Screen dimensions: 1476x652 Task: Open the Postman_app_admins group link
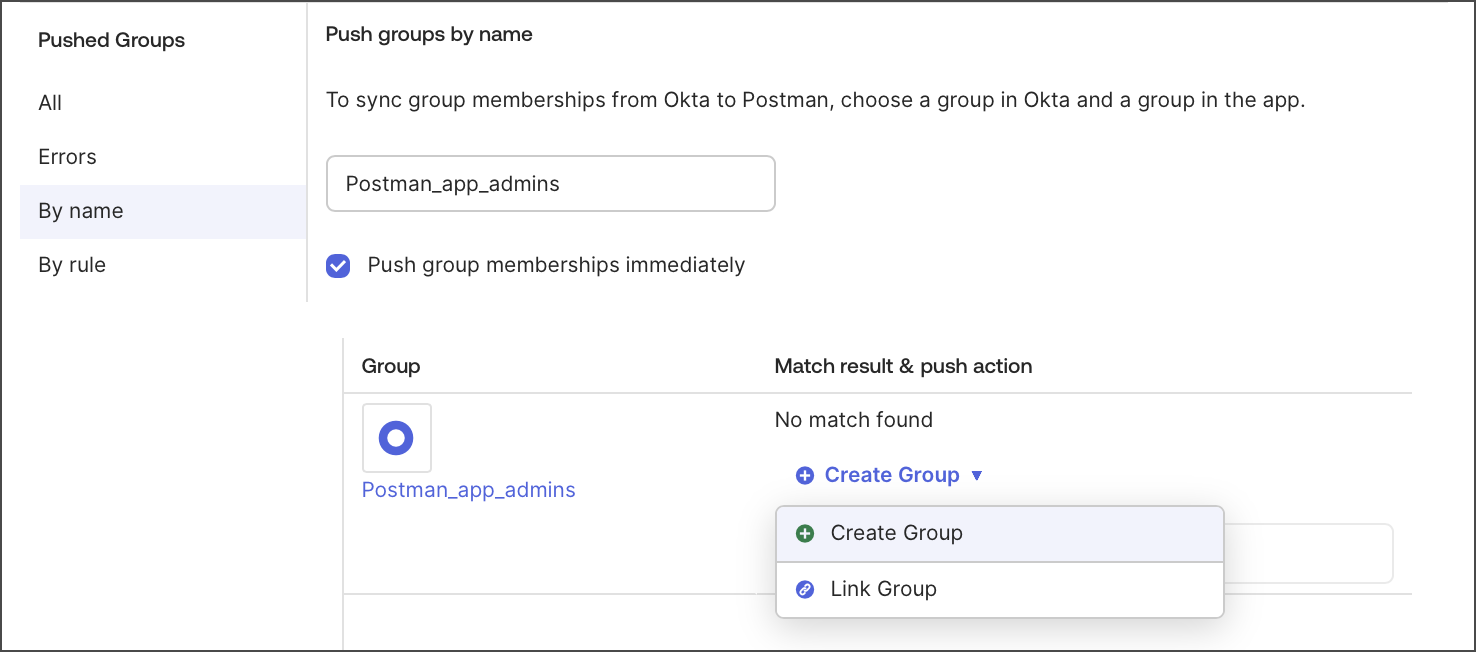(x=469, y=490)
